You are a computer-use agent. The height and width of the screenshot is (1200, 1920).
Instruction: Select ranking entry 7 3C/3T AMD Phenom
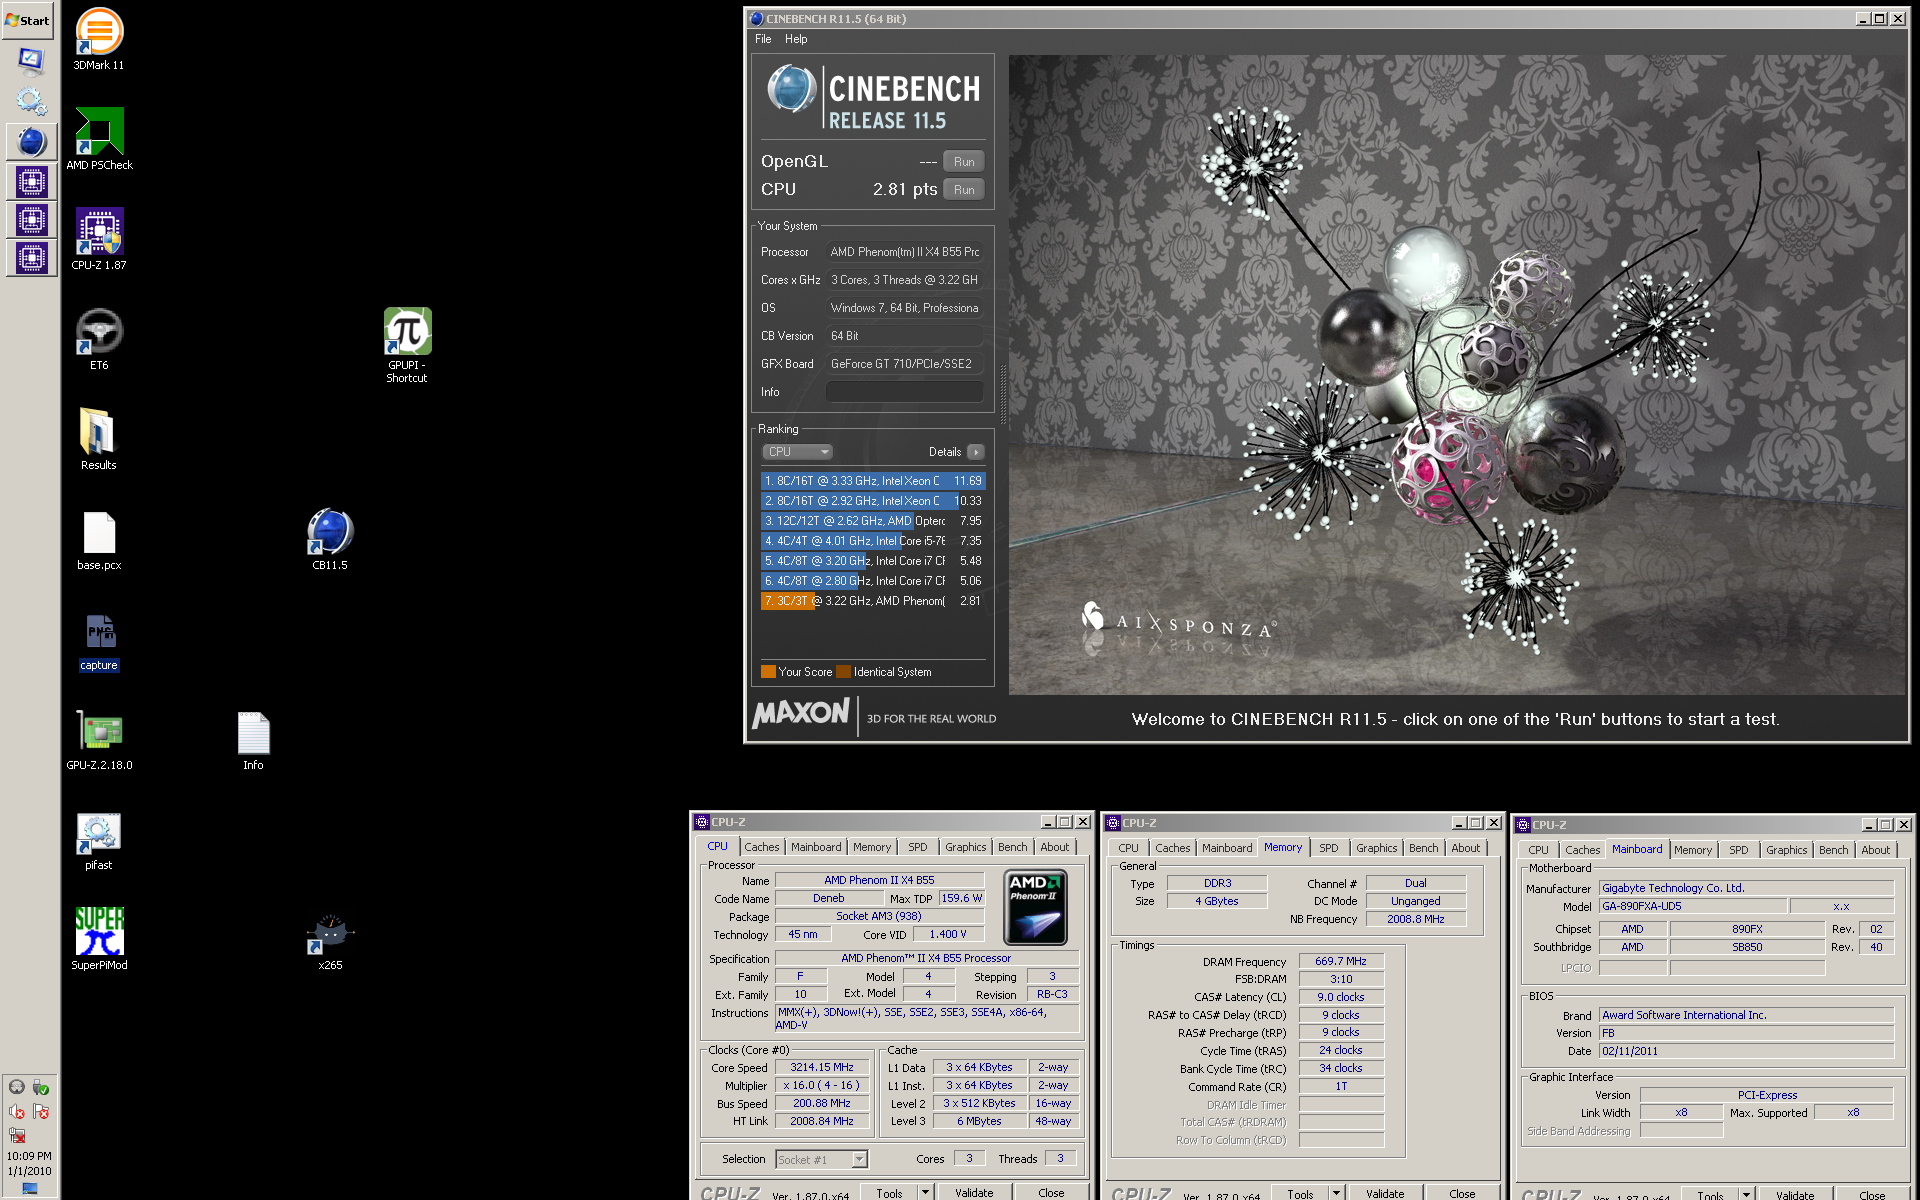pyautogui.click(x=873, y=601)
